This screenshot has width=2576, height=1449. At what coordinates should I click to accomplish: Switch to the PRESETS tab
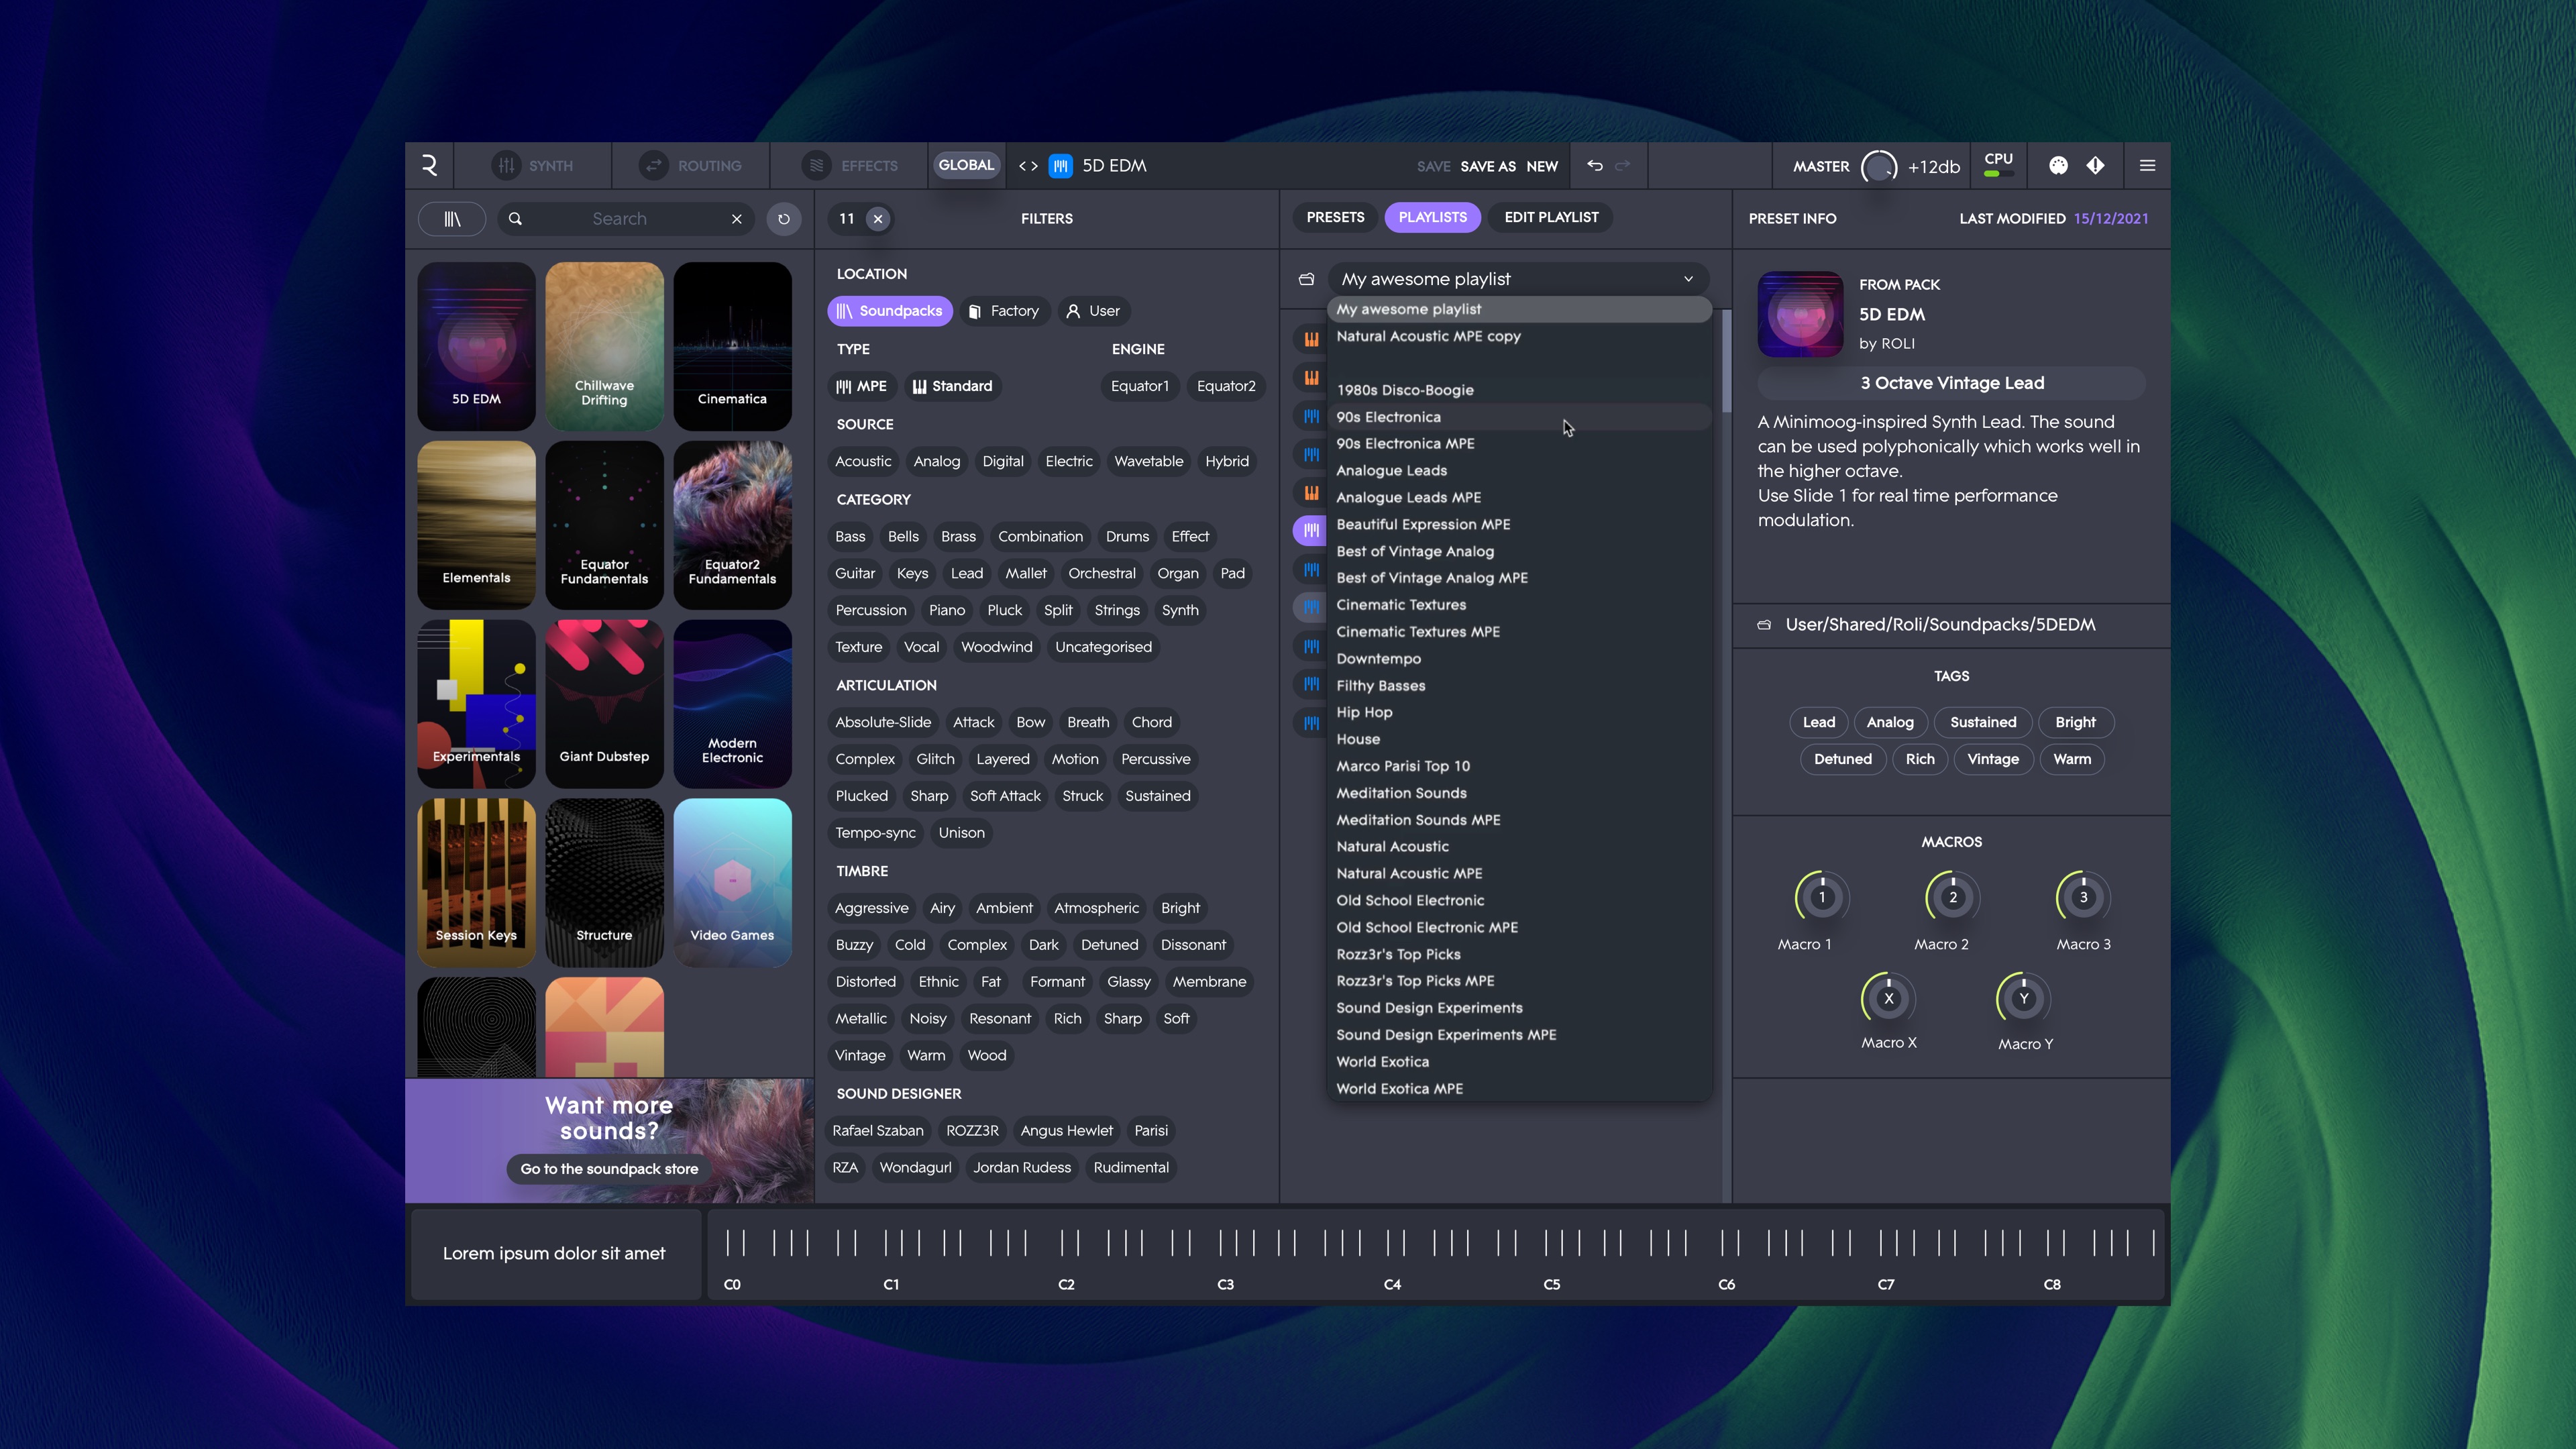point(1335,217)
